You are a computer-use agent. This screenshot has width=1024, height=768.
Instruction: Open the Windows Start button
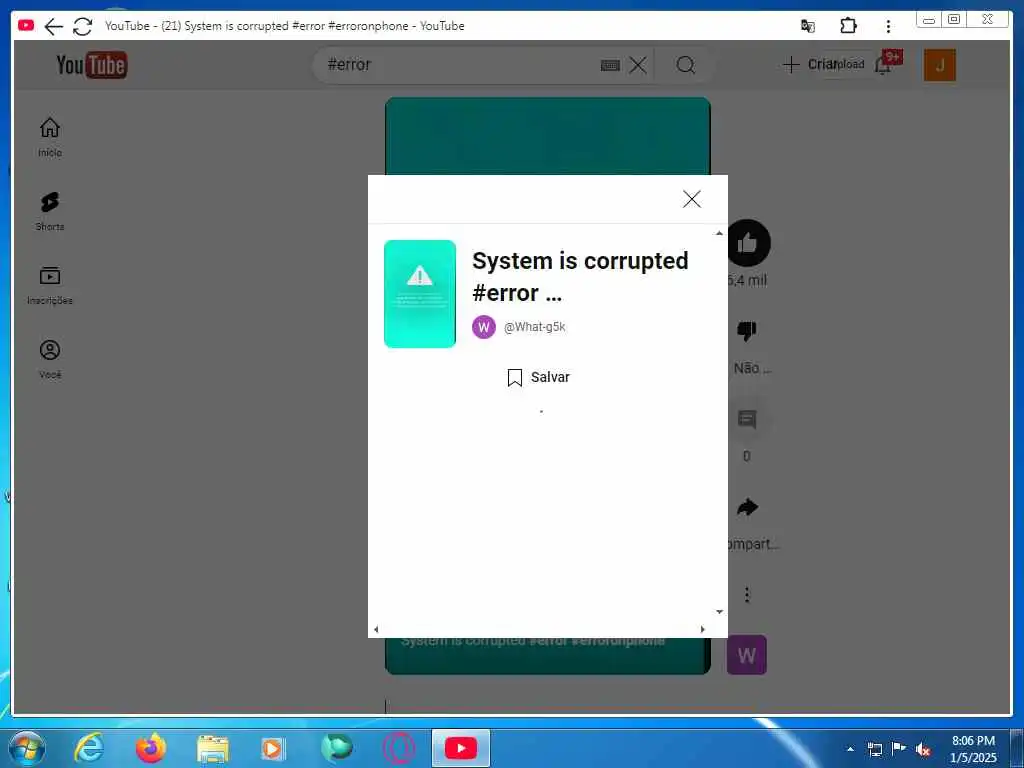tap(27, 748)
